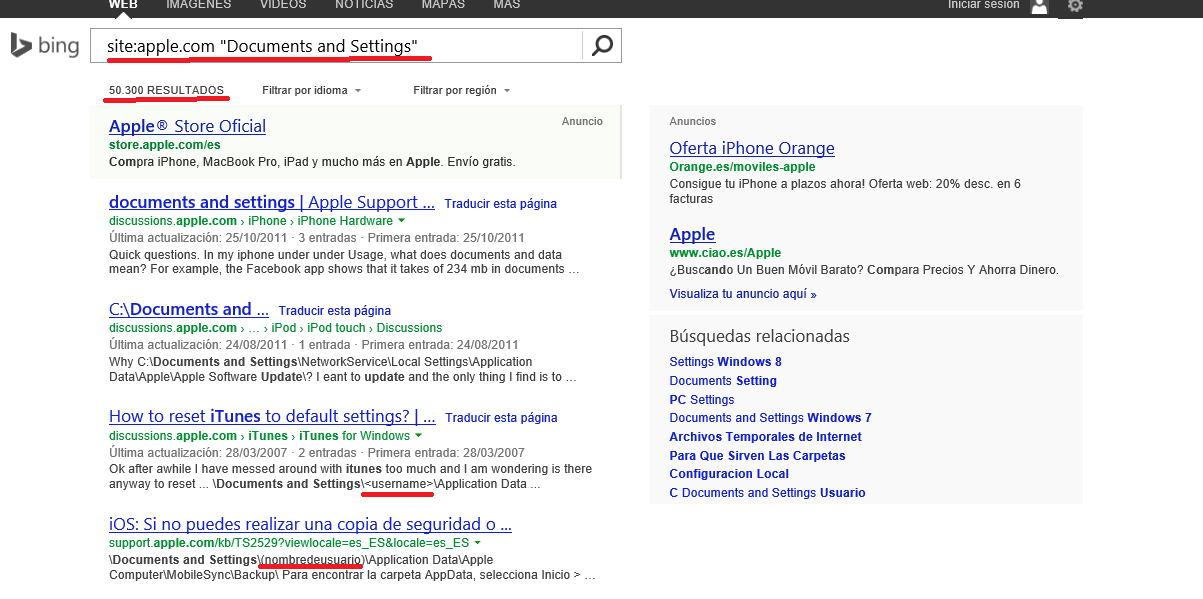Switch to the MAPAS tab
1203x599 pixels.
(x=443, y=5)
